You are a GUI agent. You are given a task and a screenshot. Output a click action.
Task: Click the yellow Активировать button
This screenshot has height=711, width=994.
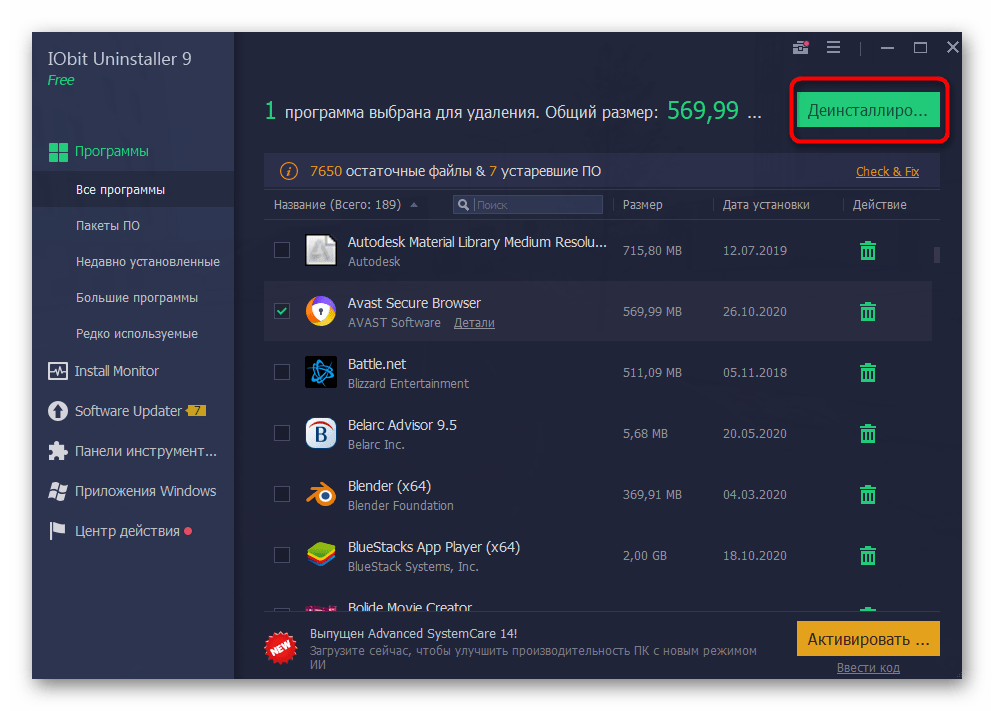(x=868, y=639)
